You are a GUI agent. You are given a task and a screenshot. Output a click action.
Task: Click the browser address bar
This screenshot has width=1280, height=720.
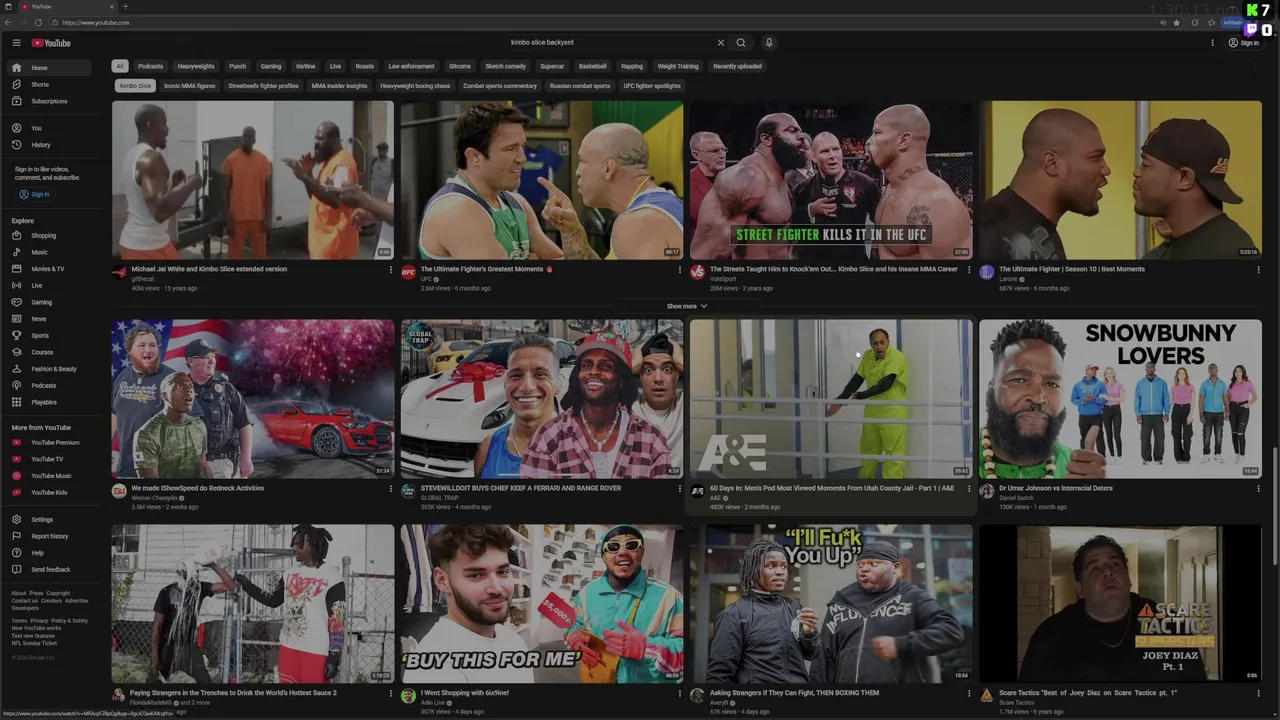(600, 22)
